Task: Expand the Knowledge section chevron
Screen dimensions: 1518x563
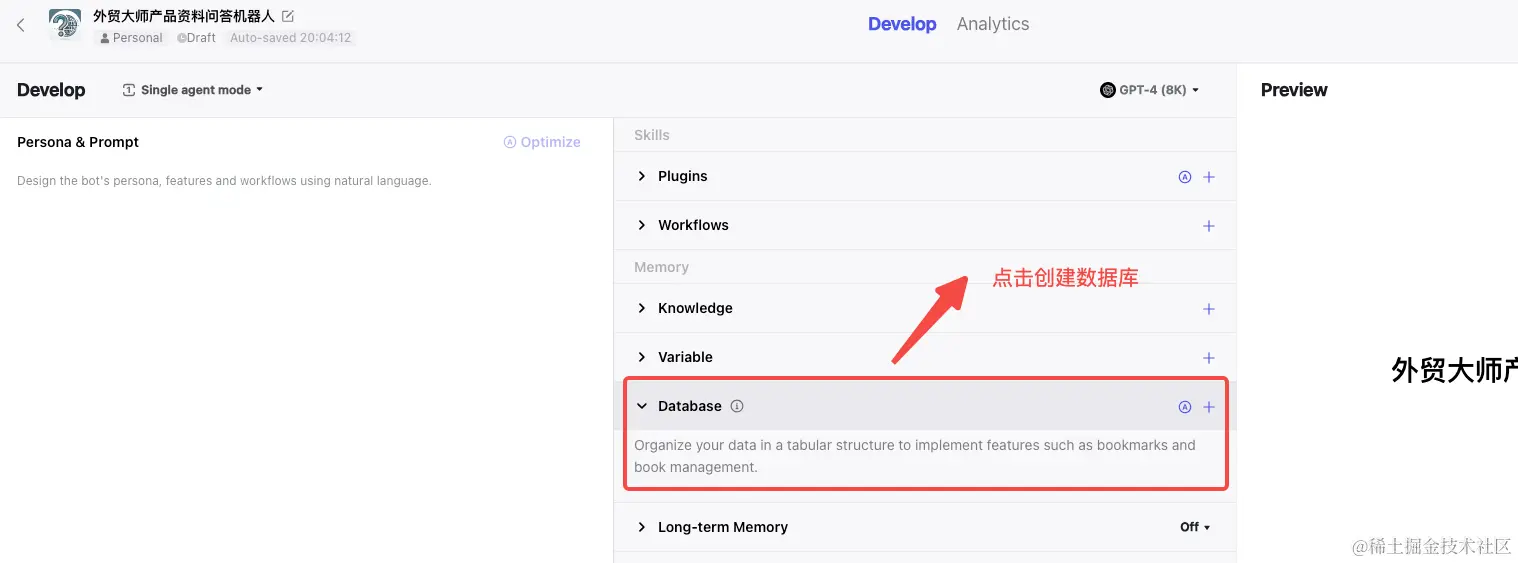Action: pyautogui.click(x=642, y=308)
